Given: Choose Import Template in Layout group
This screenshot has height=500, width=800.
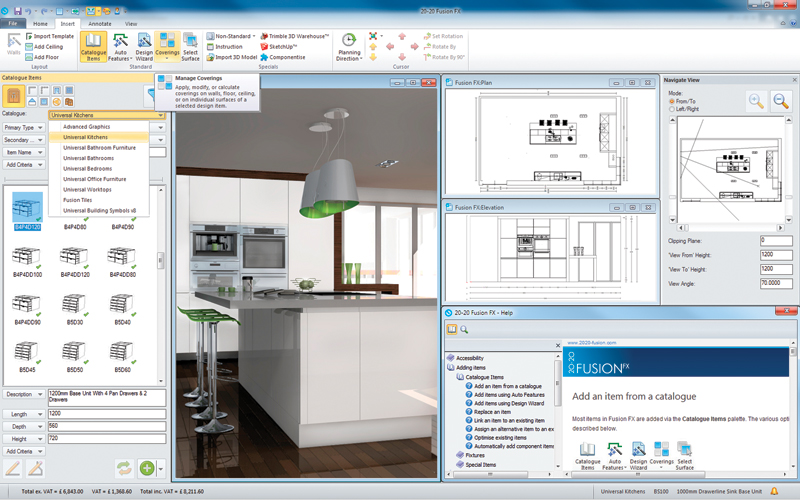Looking at the screenshot, I should [x=49, y=36].
